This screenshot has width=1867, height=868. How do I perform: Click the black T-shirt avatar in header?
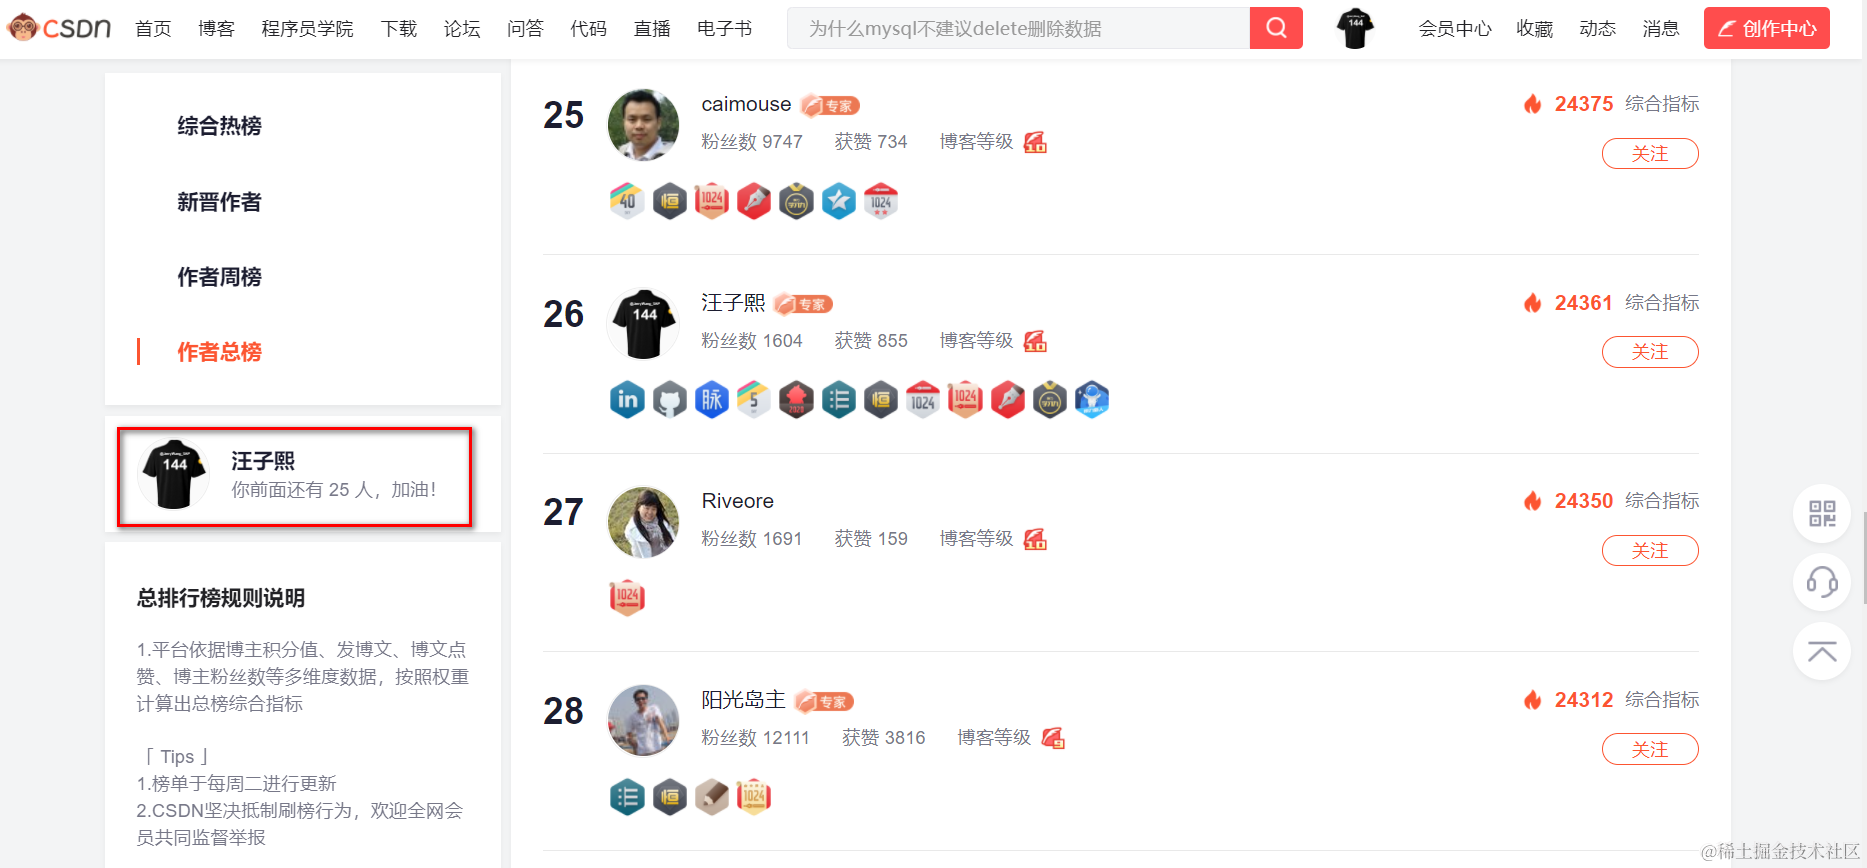(1355, 28)
